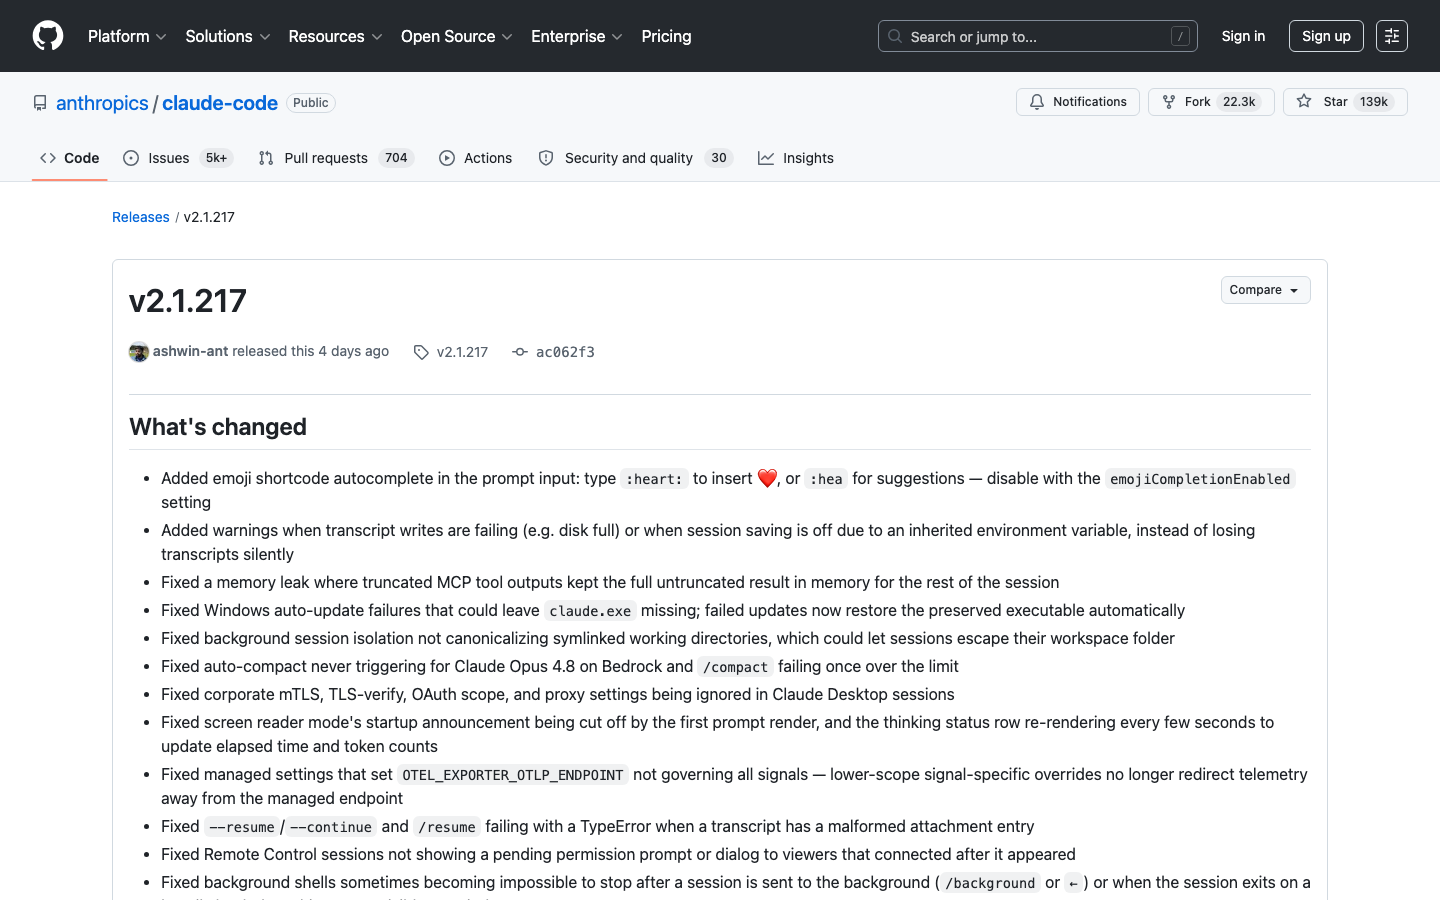Expand the Enterprise menu
This screenshot has height=900, width=1440.
click(x=577, y=36)
